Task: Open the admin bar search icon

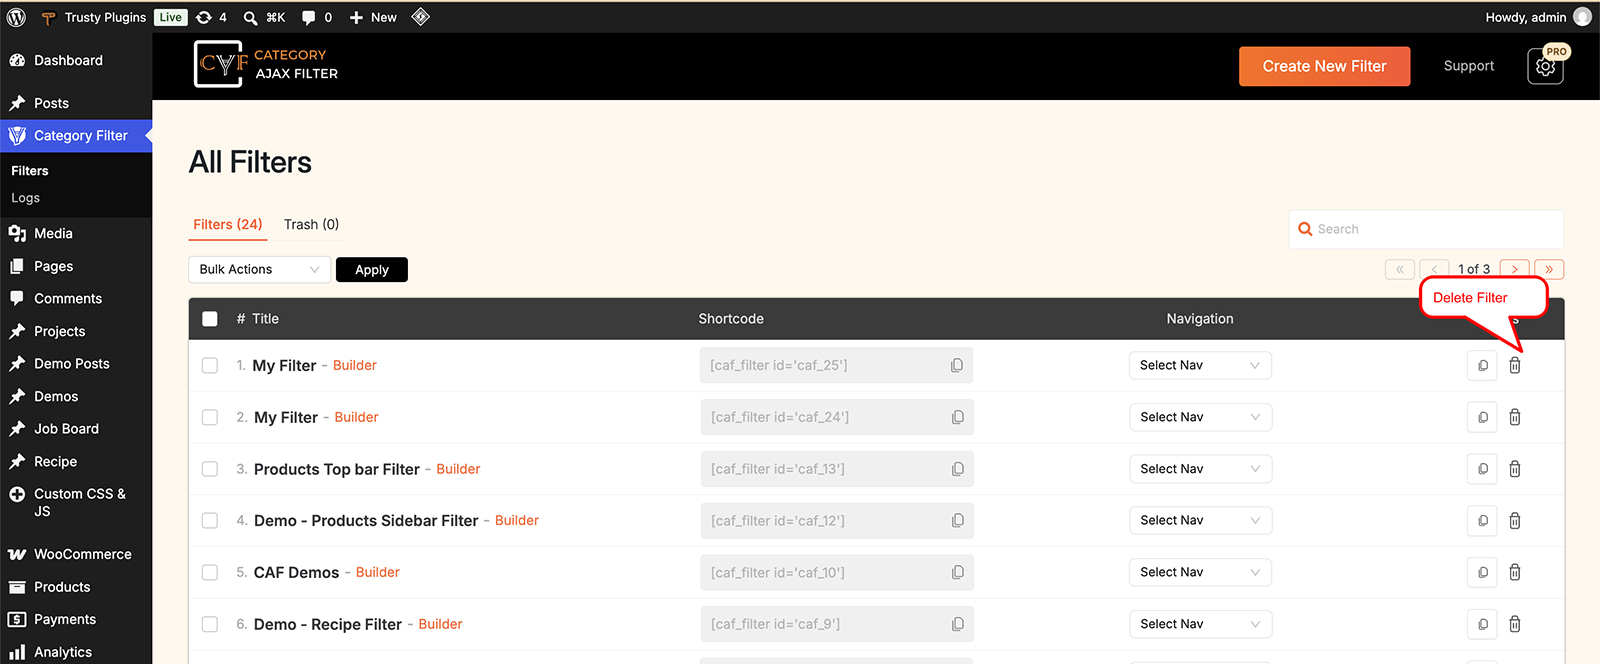Action: pos(250,17)
